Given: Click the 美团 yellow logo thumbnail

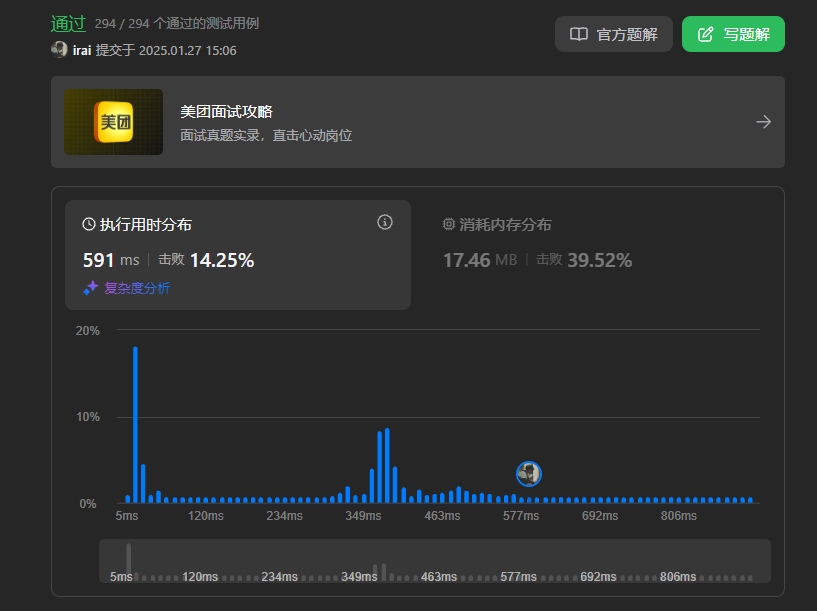Looking at the screenshot, I should pos(113,122).
